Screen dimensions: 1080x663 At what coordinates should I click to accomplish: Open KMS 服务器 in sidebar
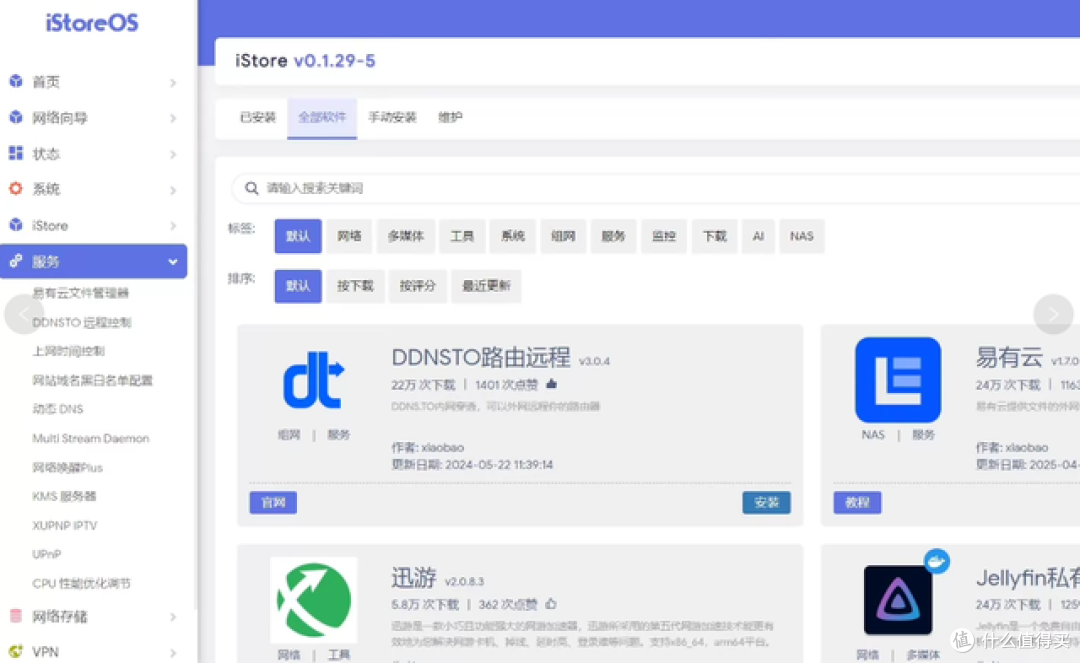64,496
